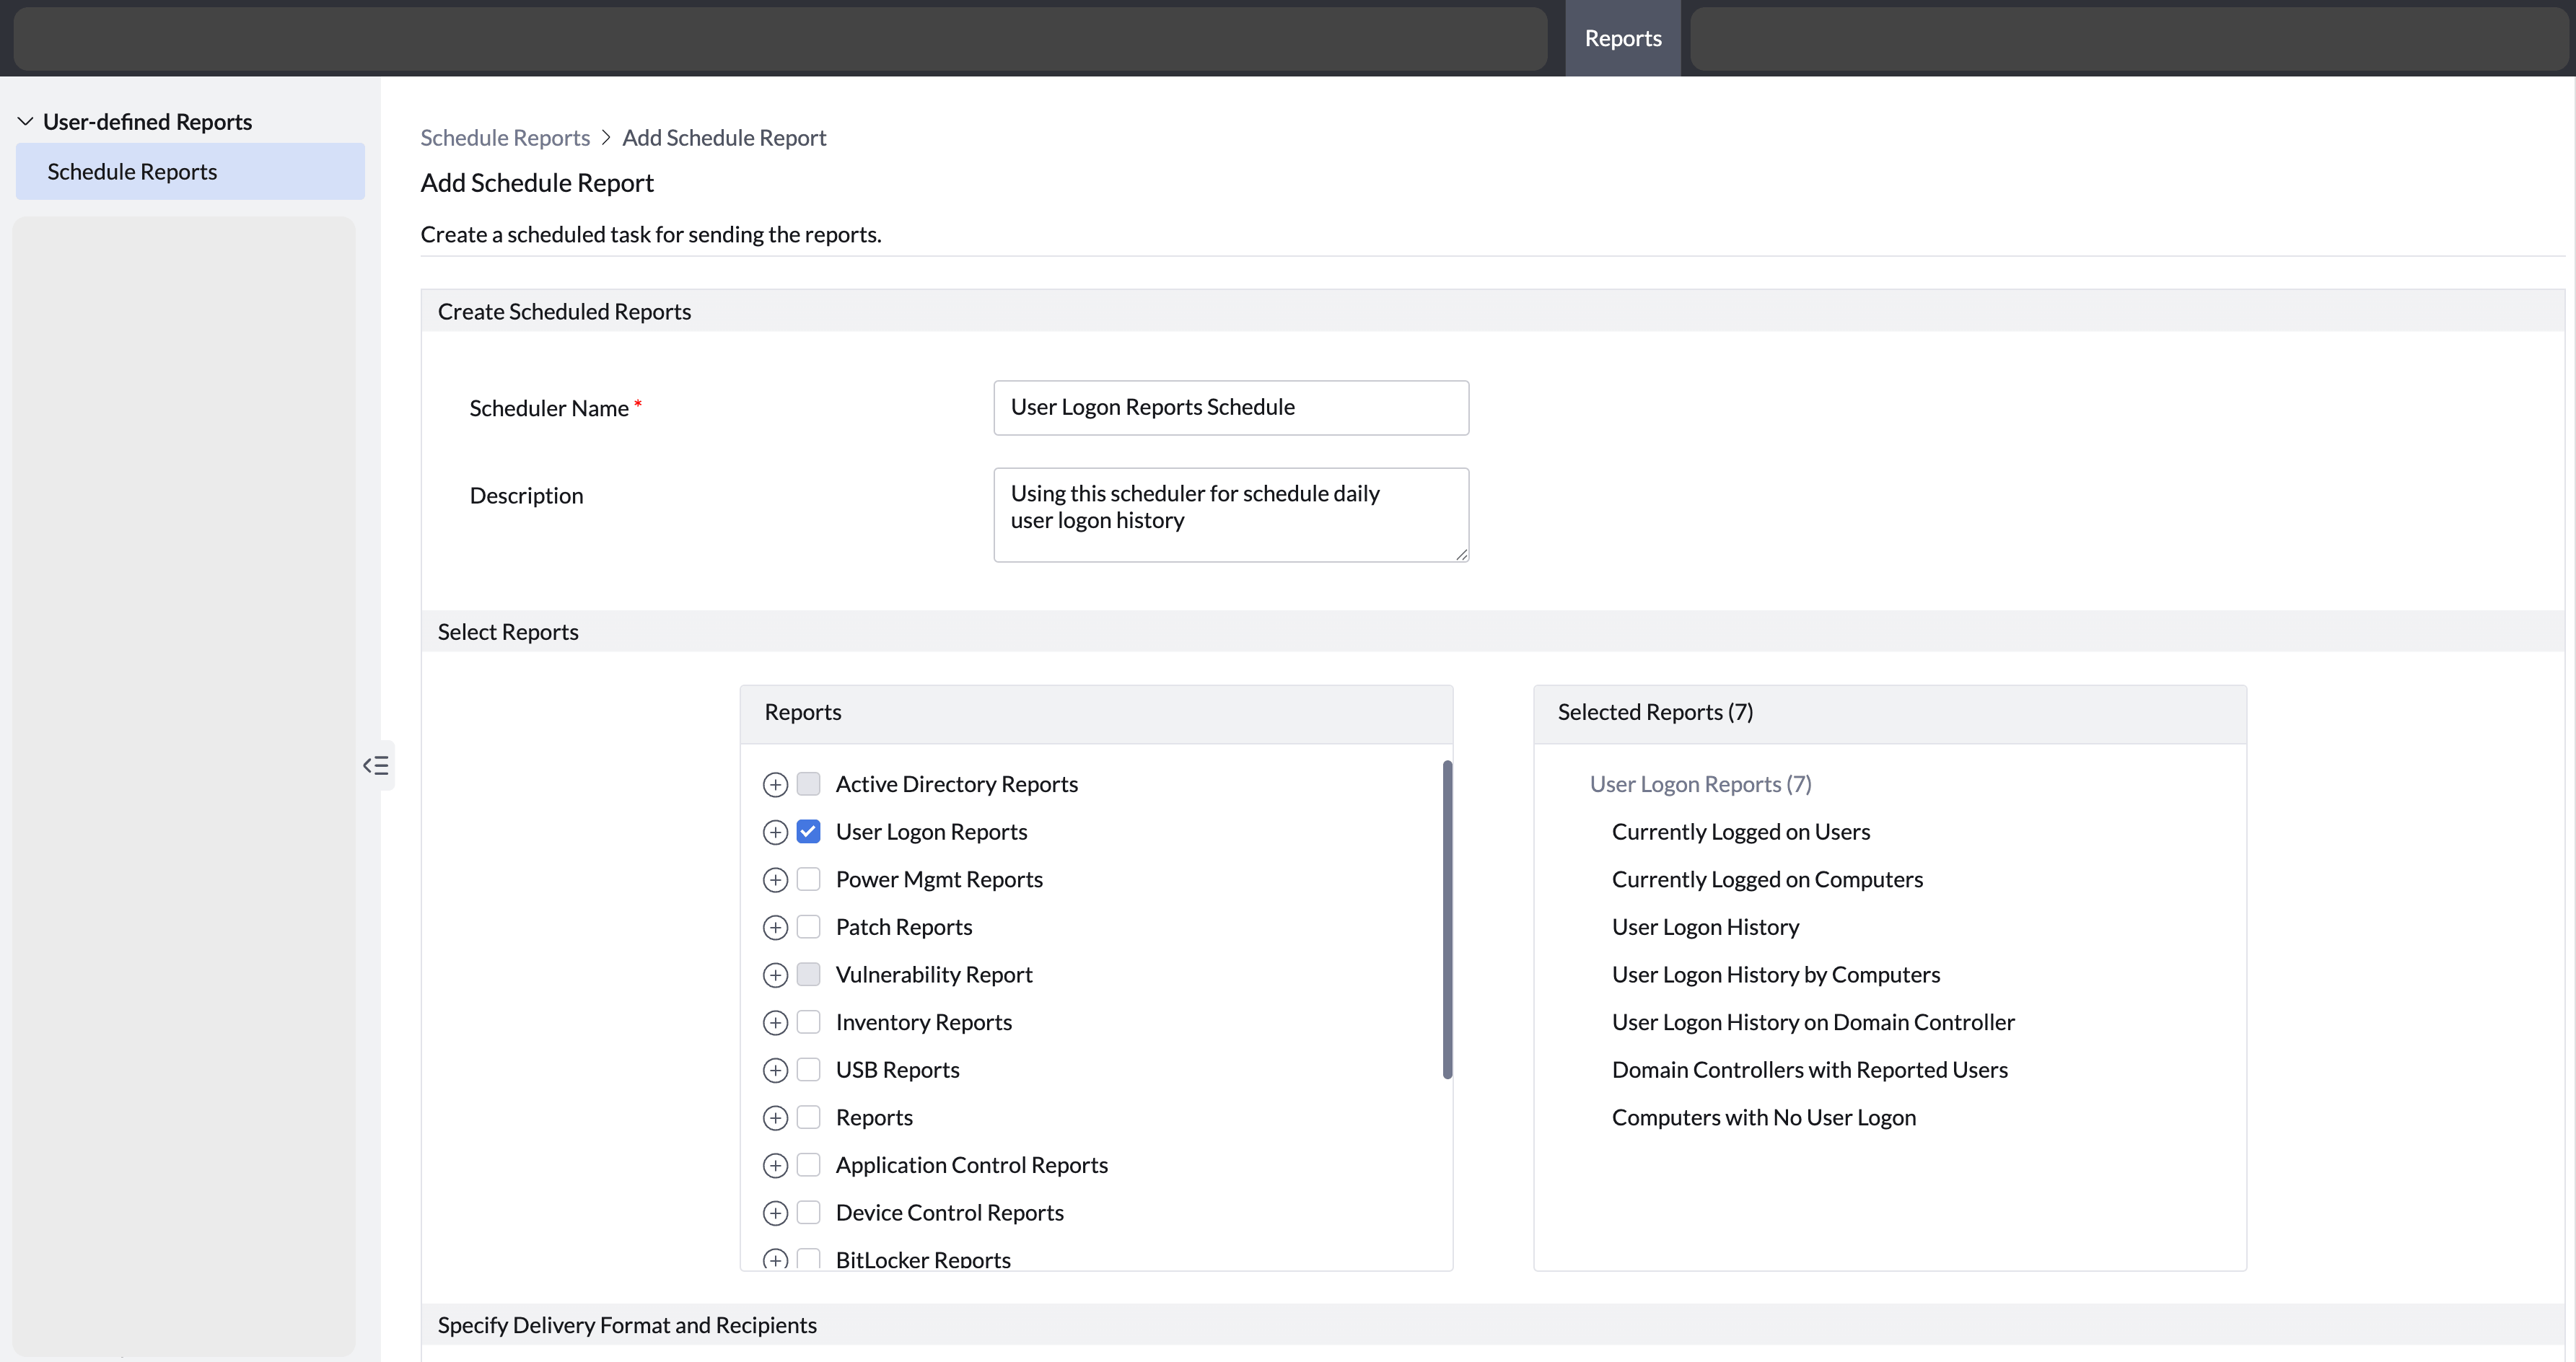This screenshot has width=2576, height=1362.
Task: Click the User Logon Reports label
Action: coord(931,832)
